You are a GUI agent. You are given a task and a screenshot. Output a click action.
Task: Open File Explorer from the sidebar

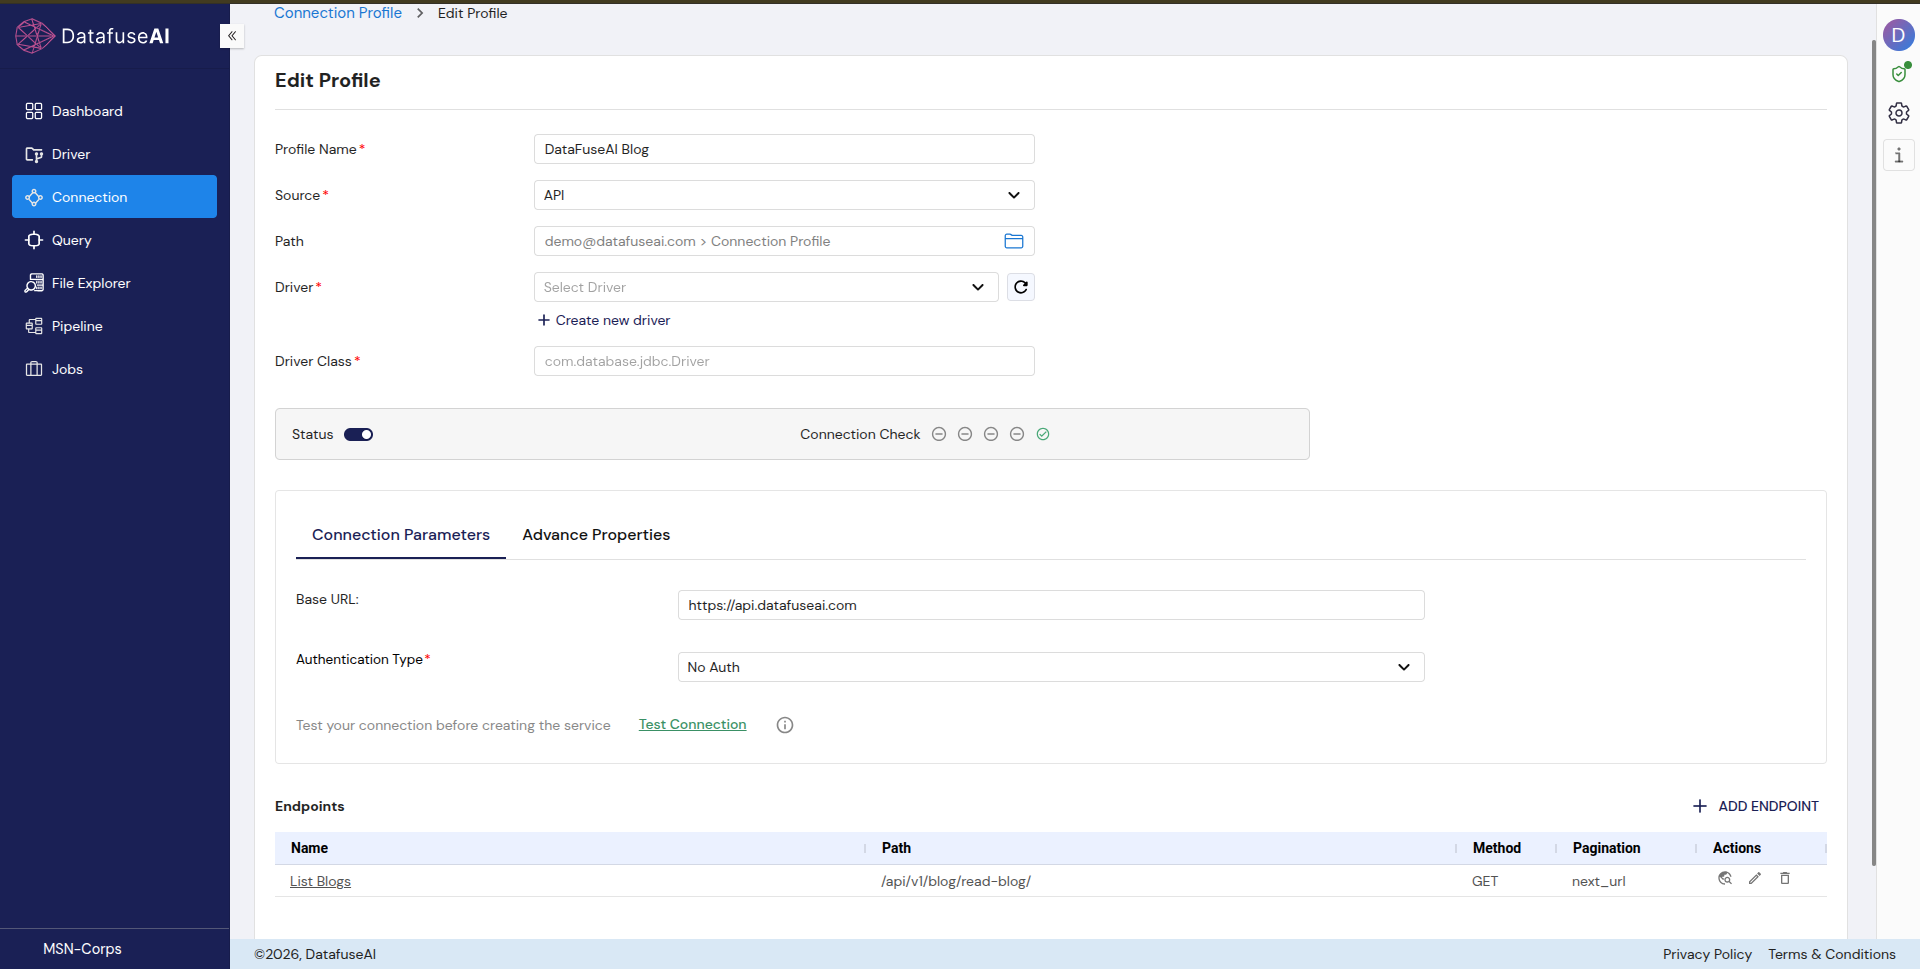pyautogui.click(x=114, y=283)
